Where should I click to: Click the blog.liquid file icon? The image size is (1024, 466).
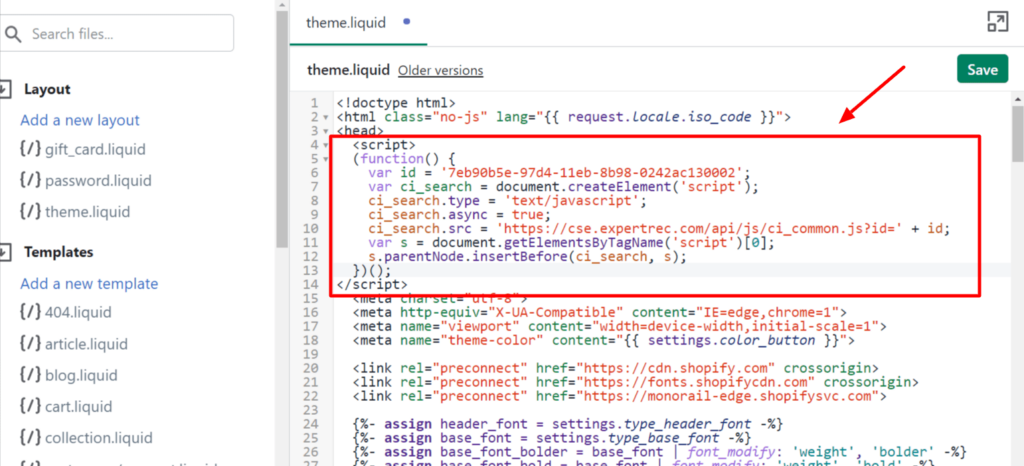(30, 375)
